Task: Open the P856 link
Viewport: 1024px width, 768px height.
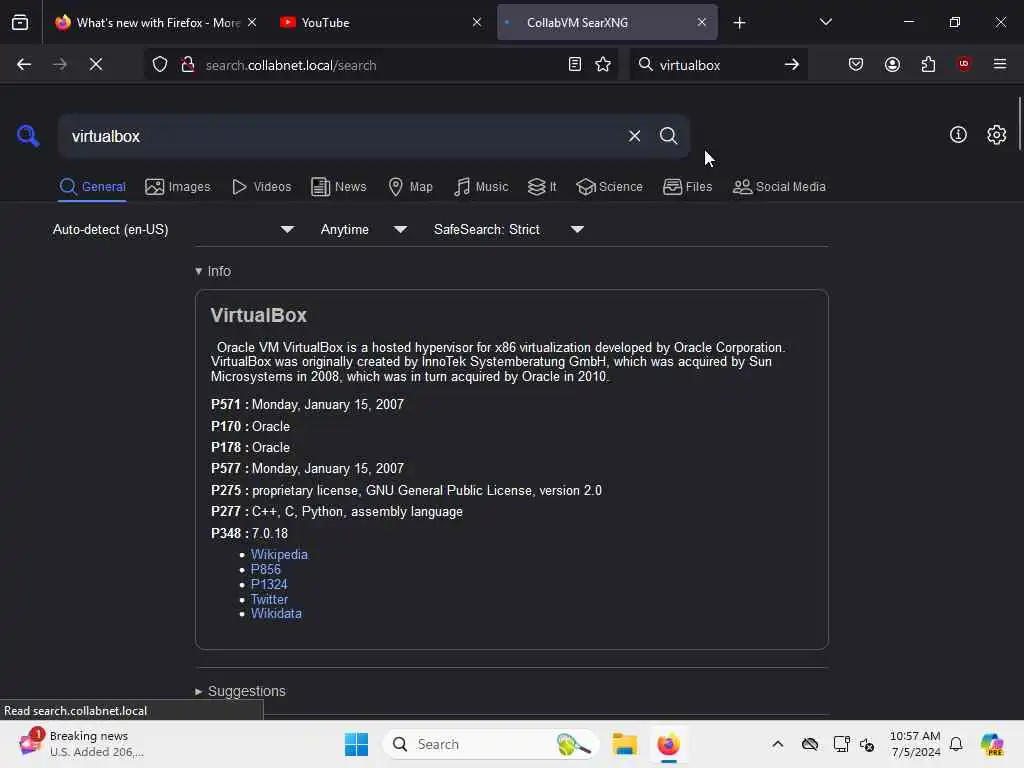Action: click(266, 569)
